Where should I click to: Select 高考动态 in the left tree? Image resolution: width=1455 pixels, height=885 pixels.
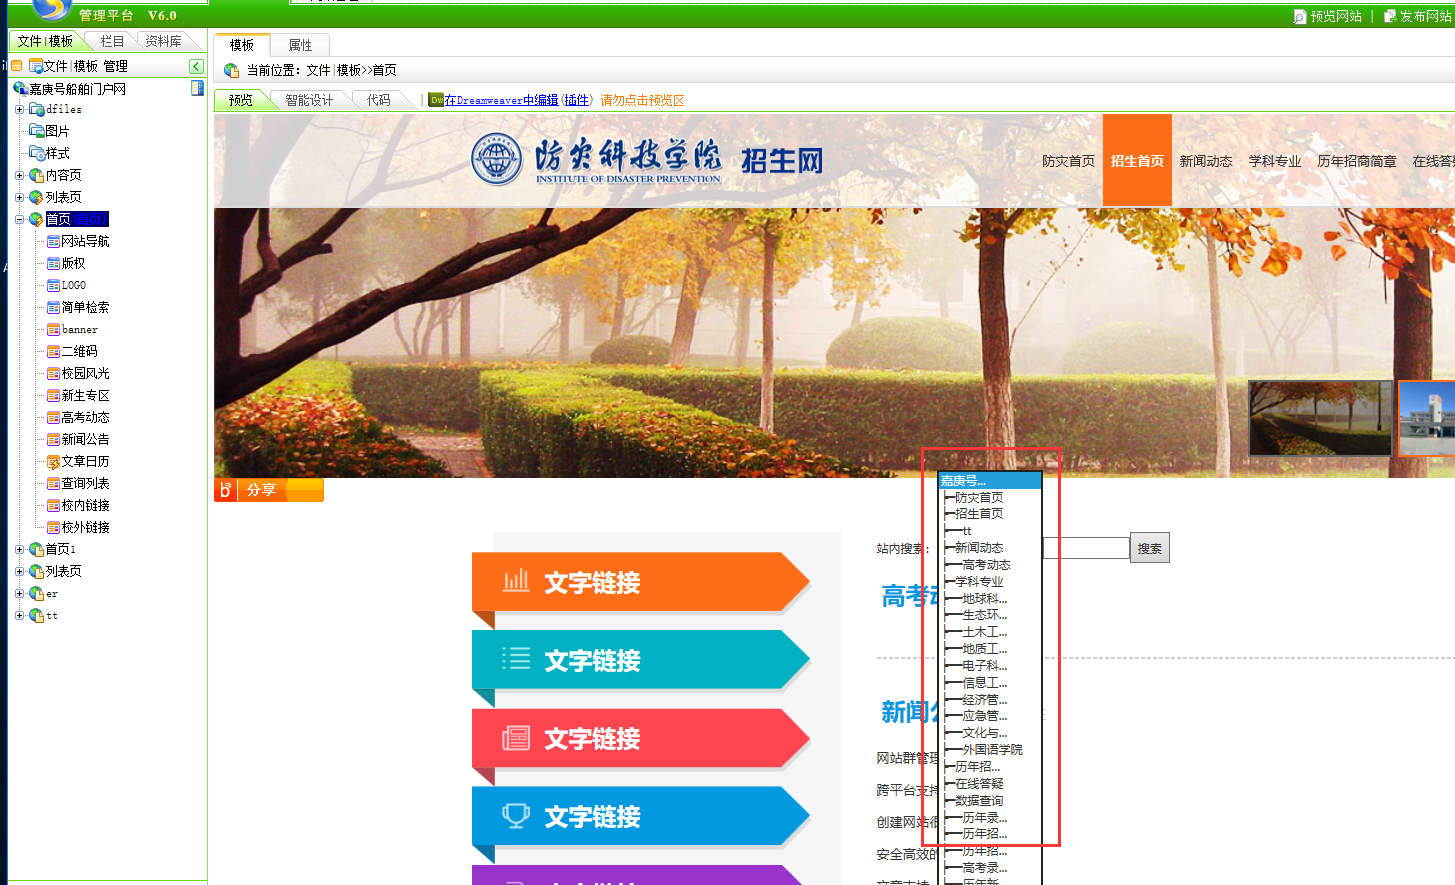point(85,417)
